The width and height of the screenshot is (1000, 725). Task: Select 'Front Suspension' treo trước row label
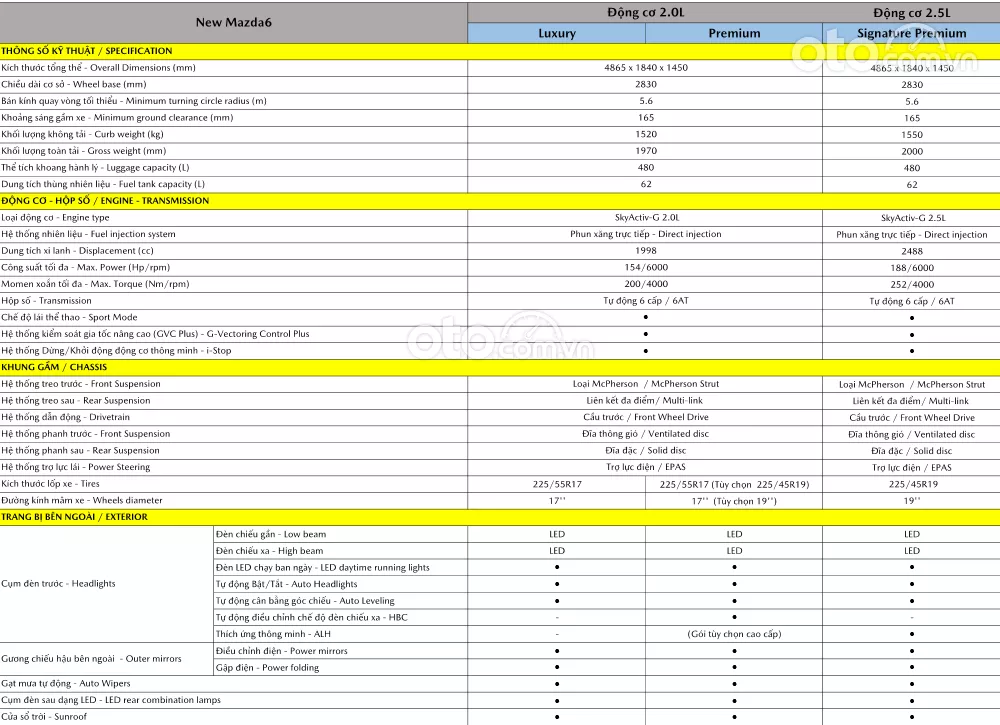tap(81, 384)
